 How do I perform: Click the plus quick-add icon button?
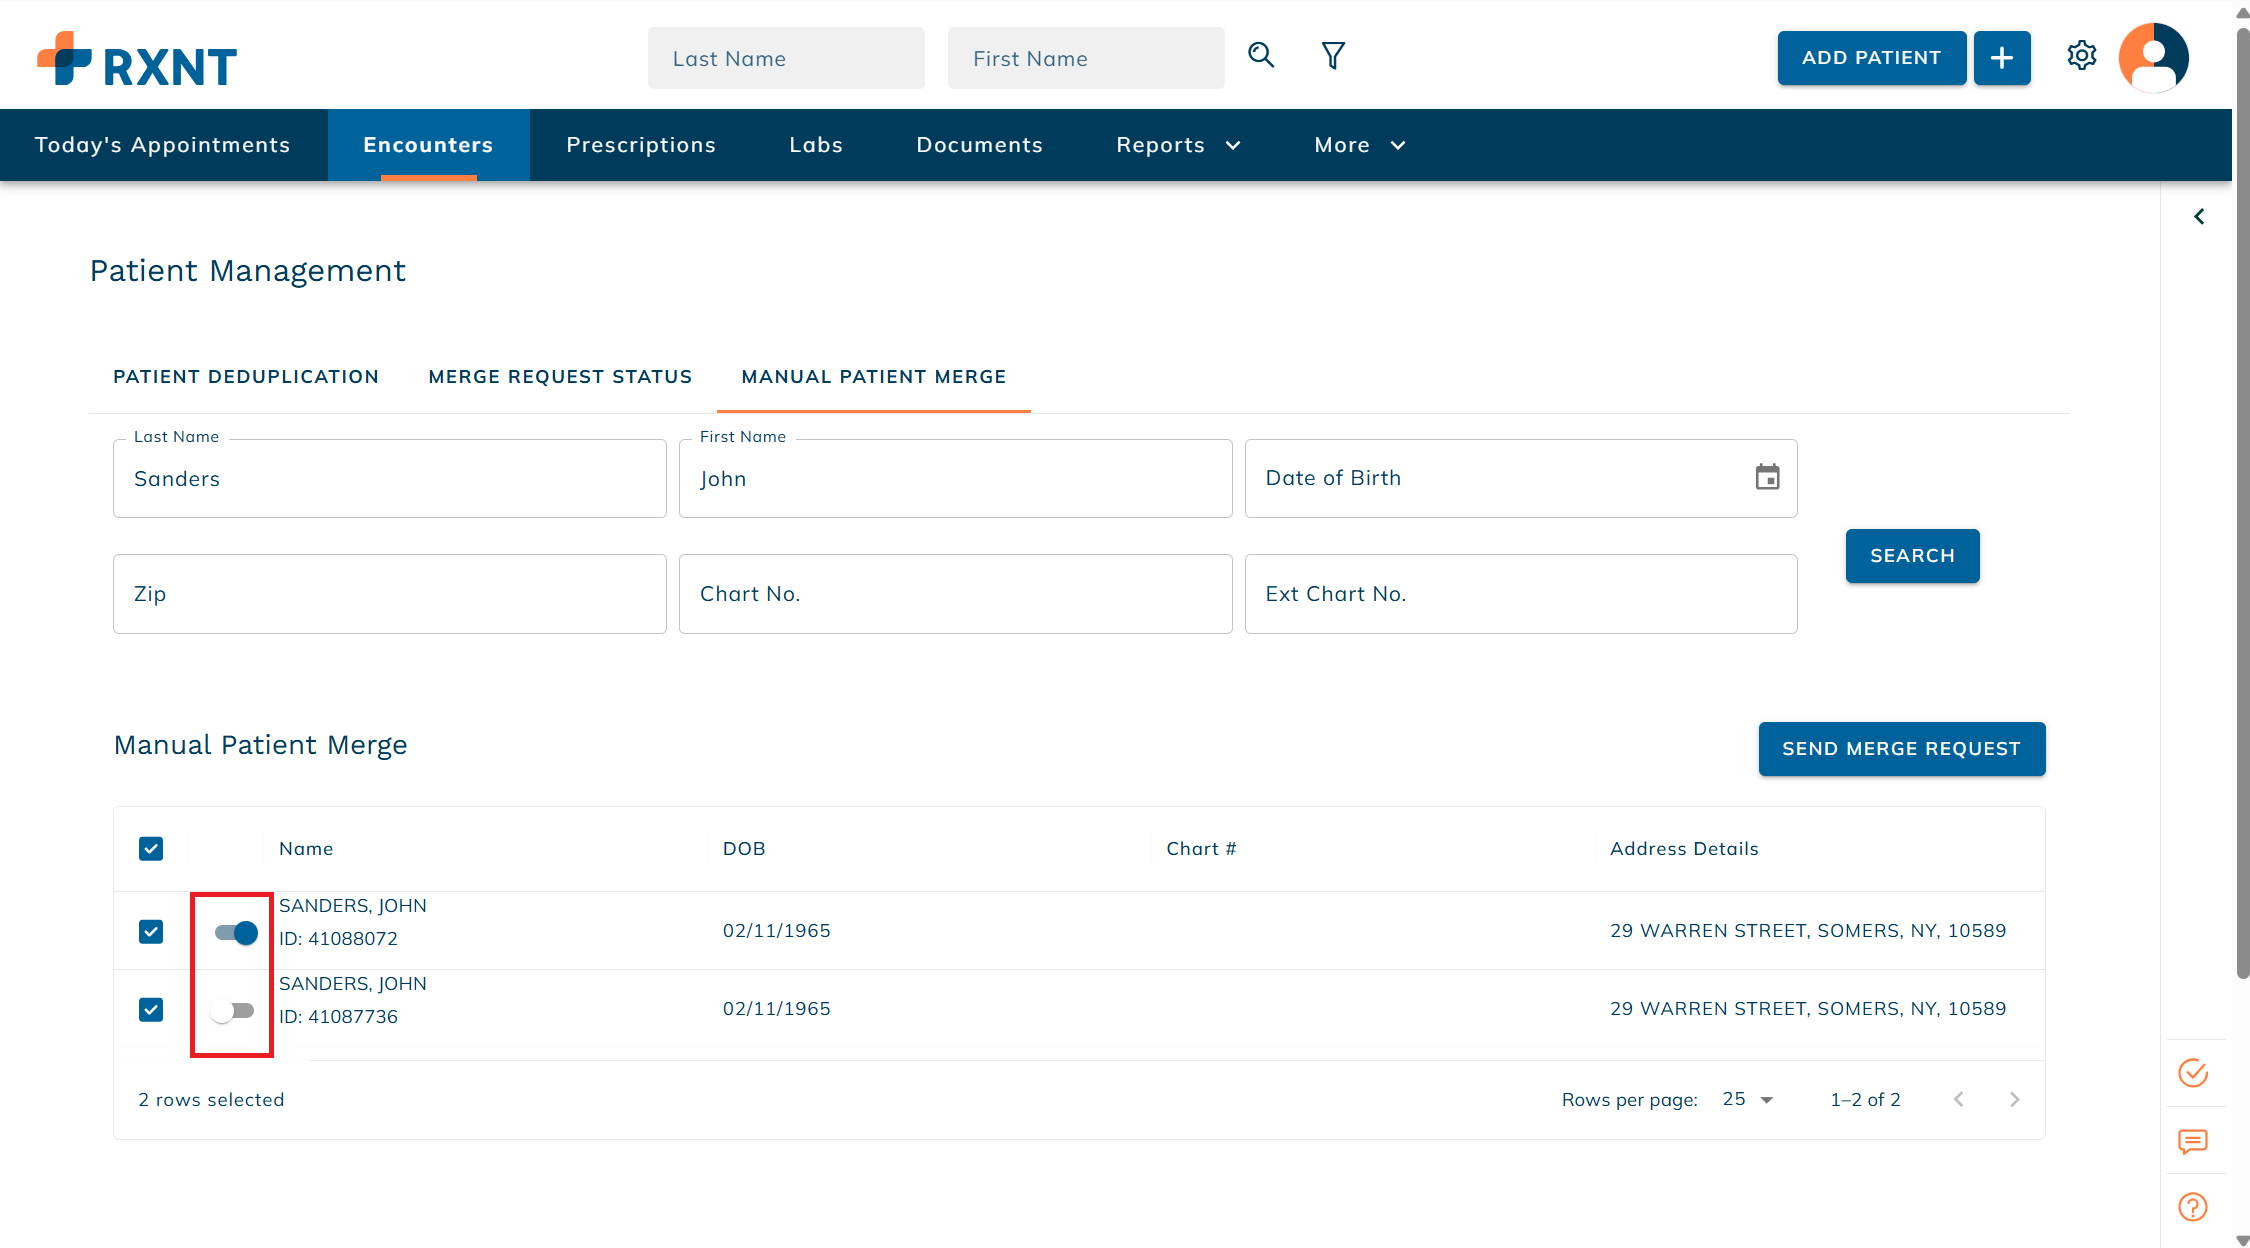tap(2001, 58)
